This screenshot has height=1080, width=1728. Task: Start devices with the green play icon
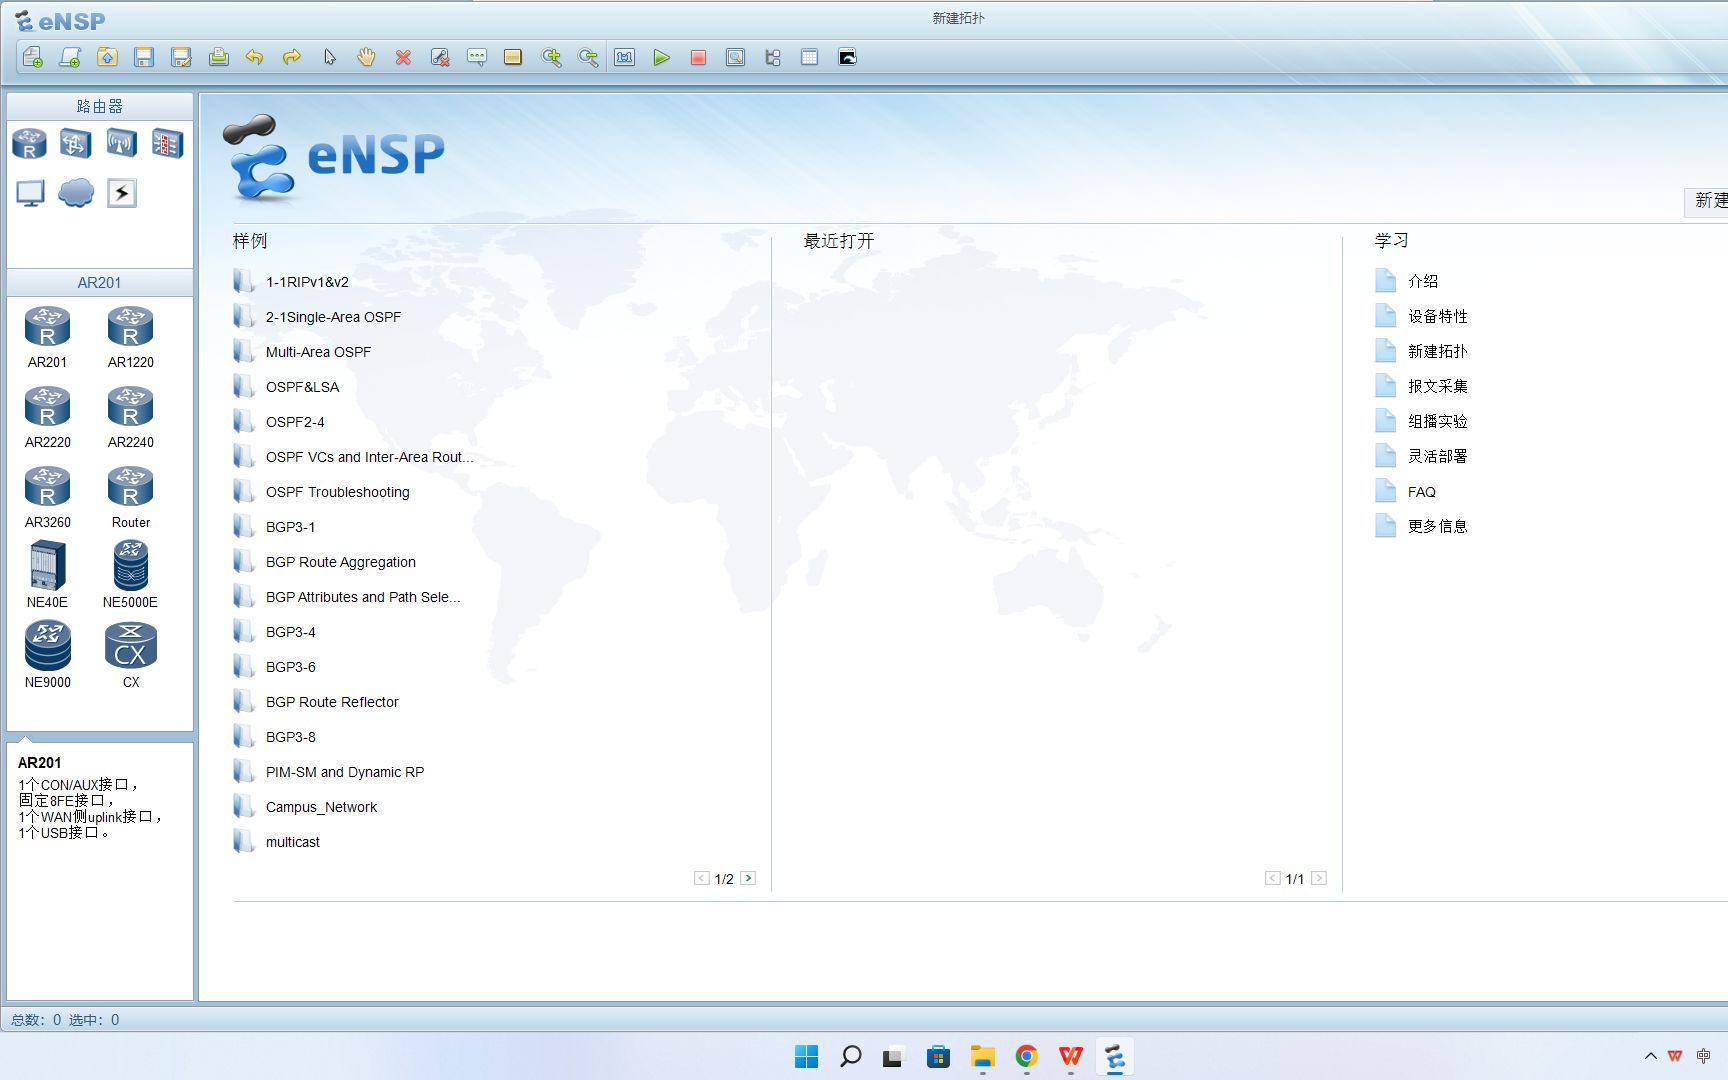coord(661,57)
